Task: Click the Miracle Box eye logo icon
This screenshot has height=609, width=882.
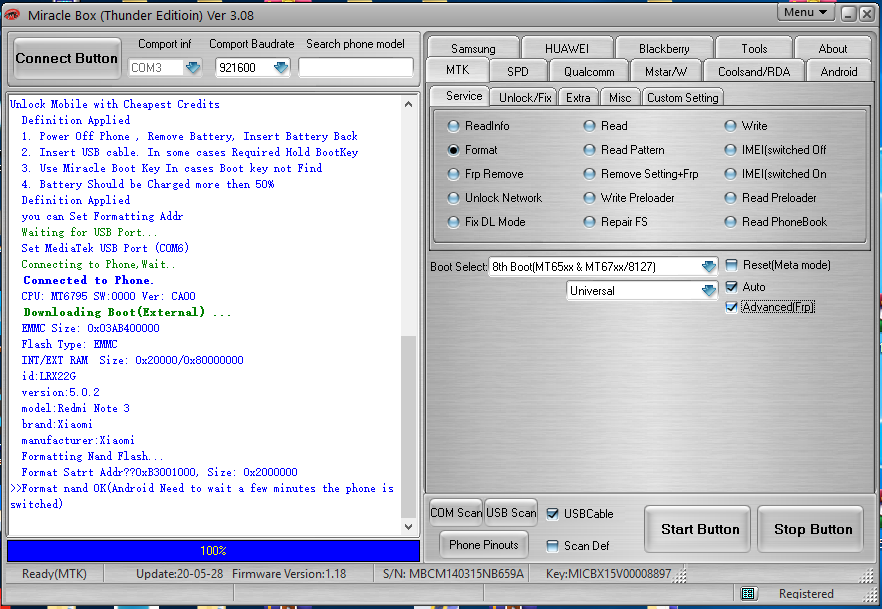Action: [x=12, y=15]
